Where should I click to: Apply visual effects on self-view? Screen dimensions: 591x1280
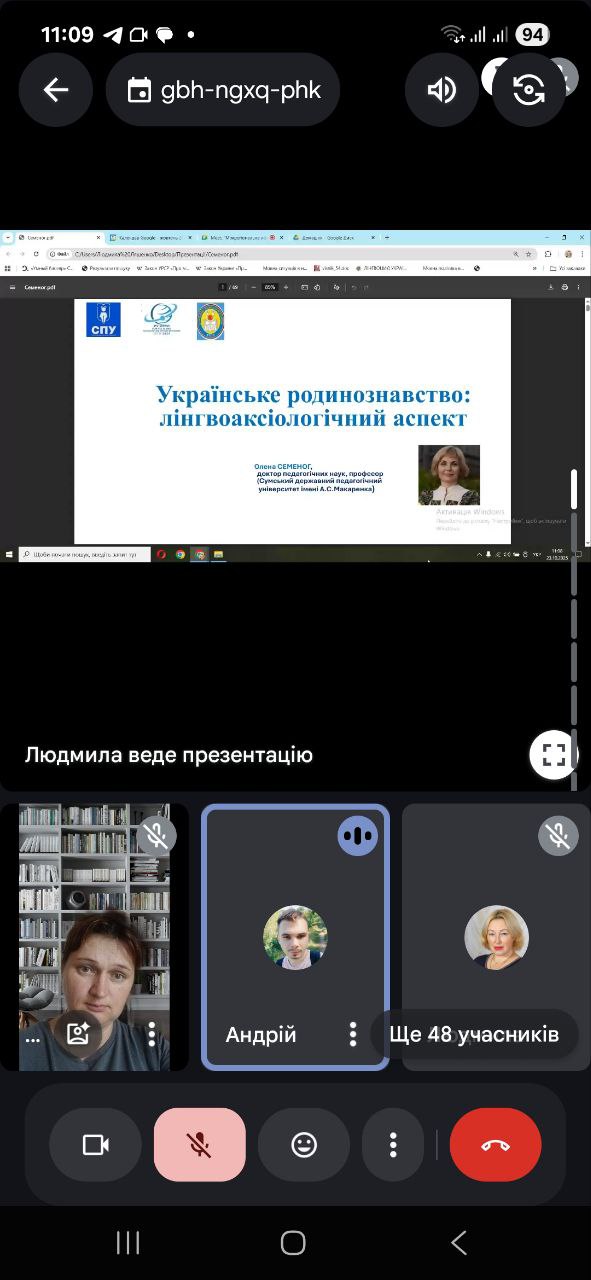tap(78, 1034)
